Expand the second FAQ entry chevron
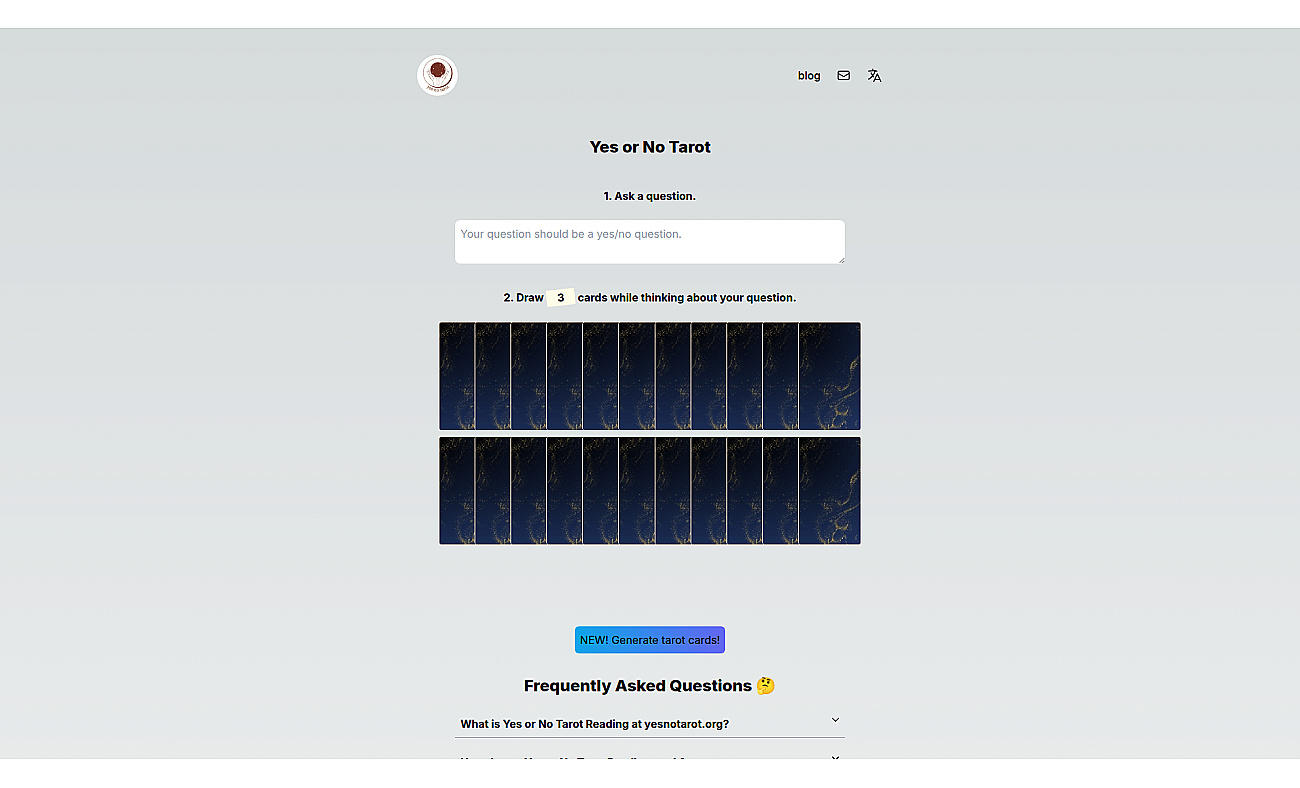The width and height of the screenshot is (1300, 788). (x=836, y=758)
